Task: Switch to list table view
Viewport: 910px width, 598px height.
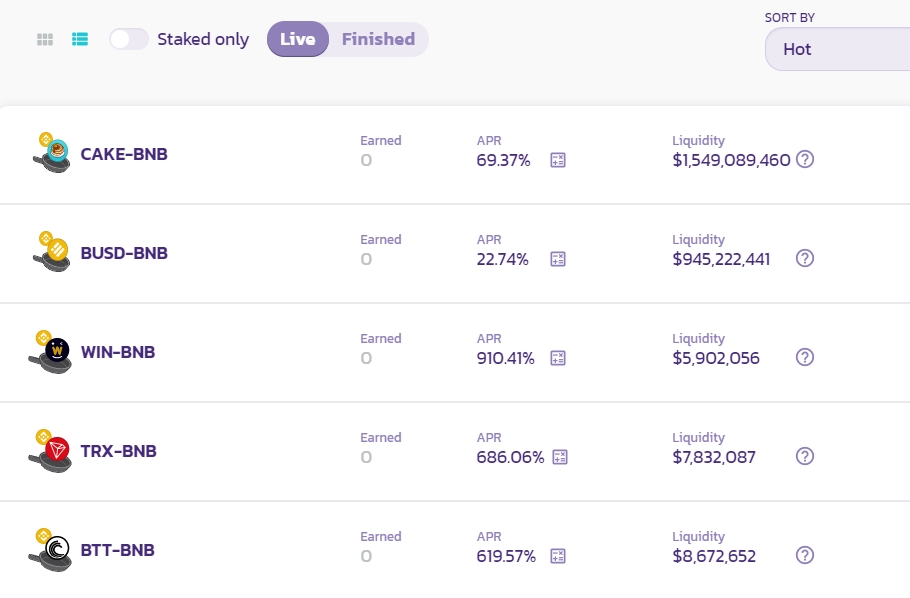Action: 80,40
